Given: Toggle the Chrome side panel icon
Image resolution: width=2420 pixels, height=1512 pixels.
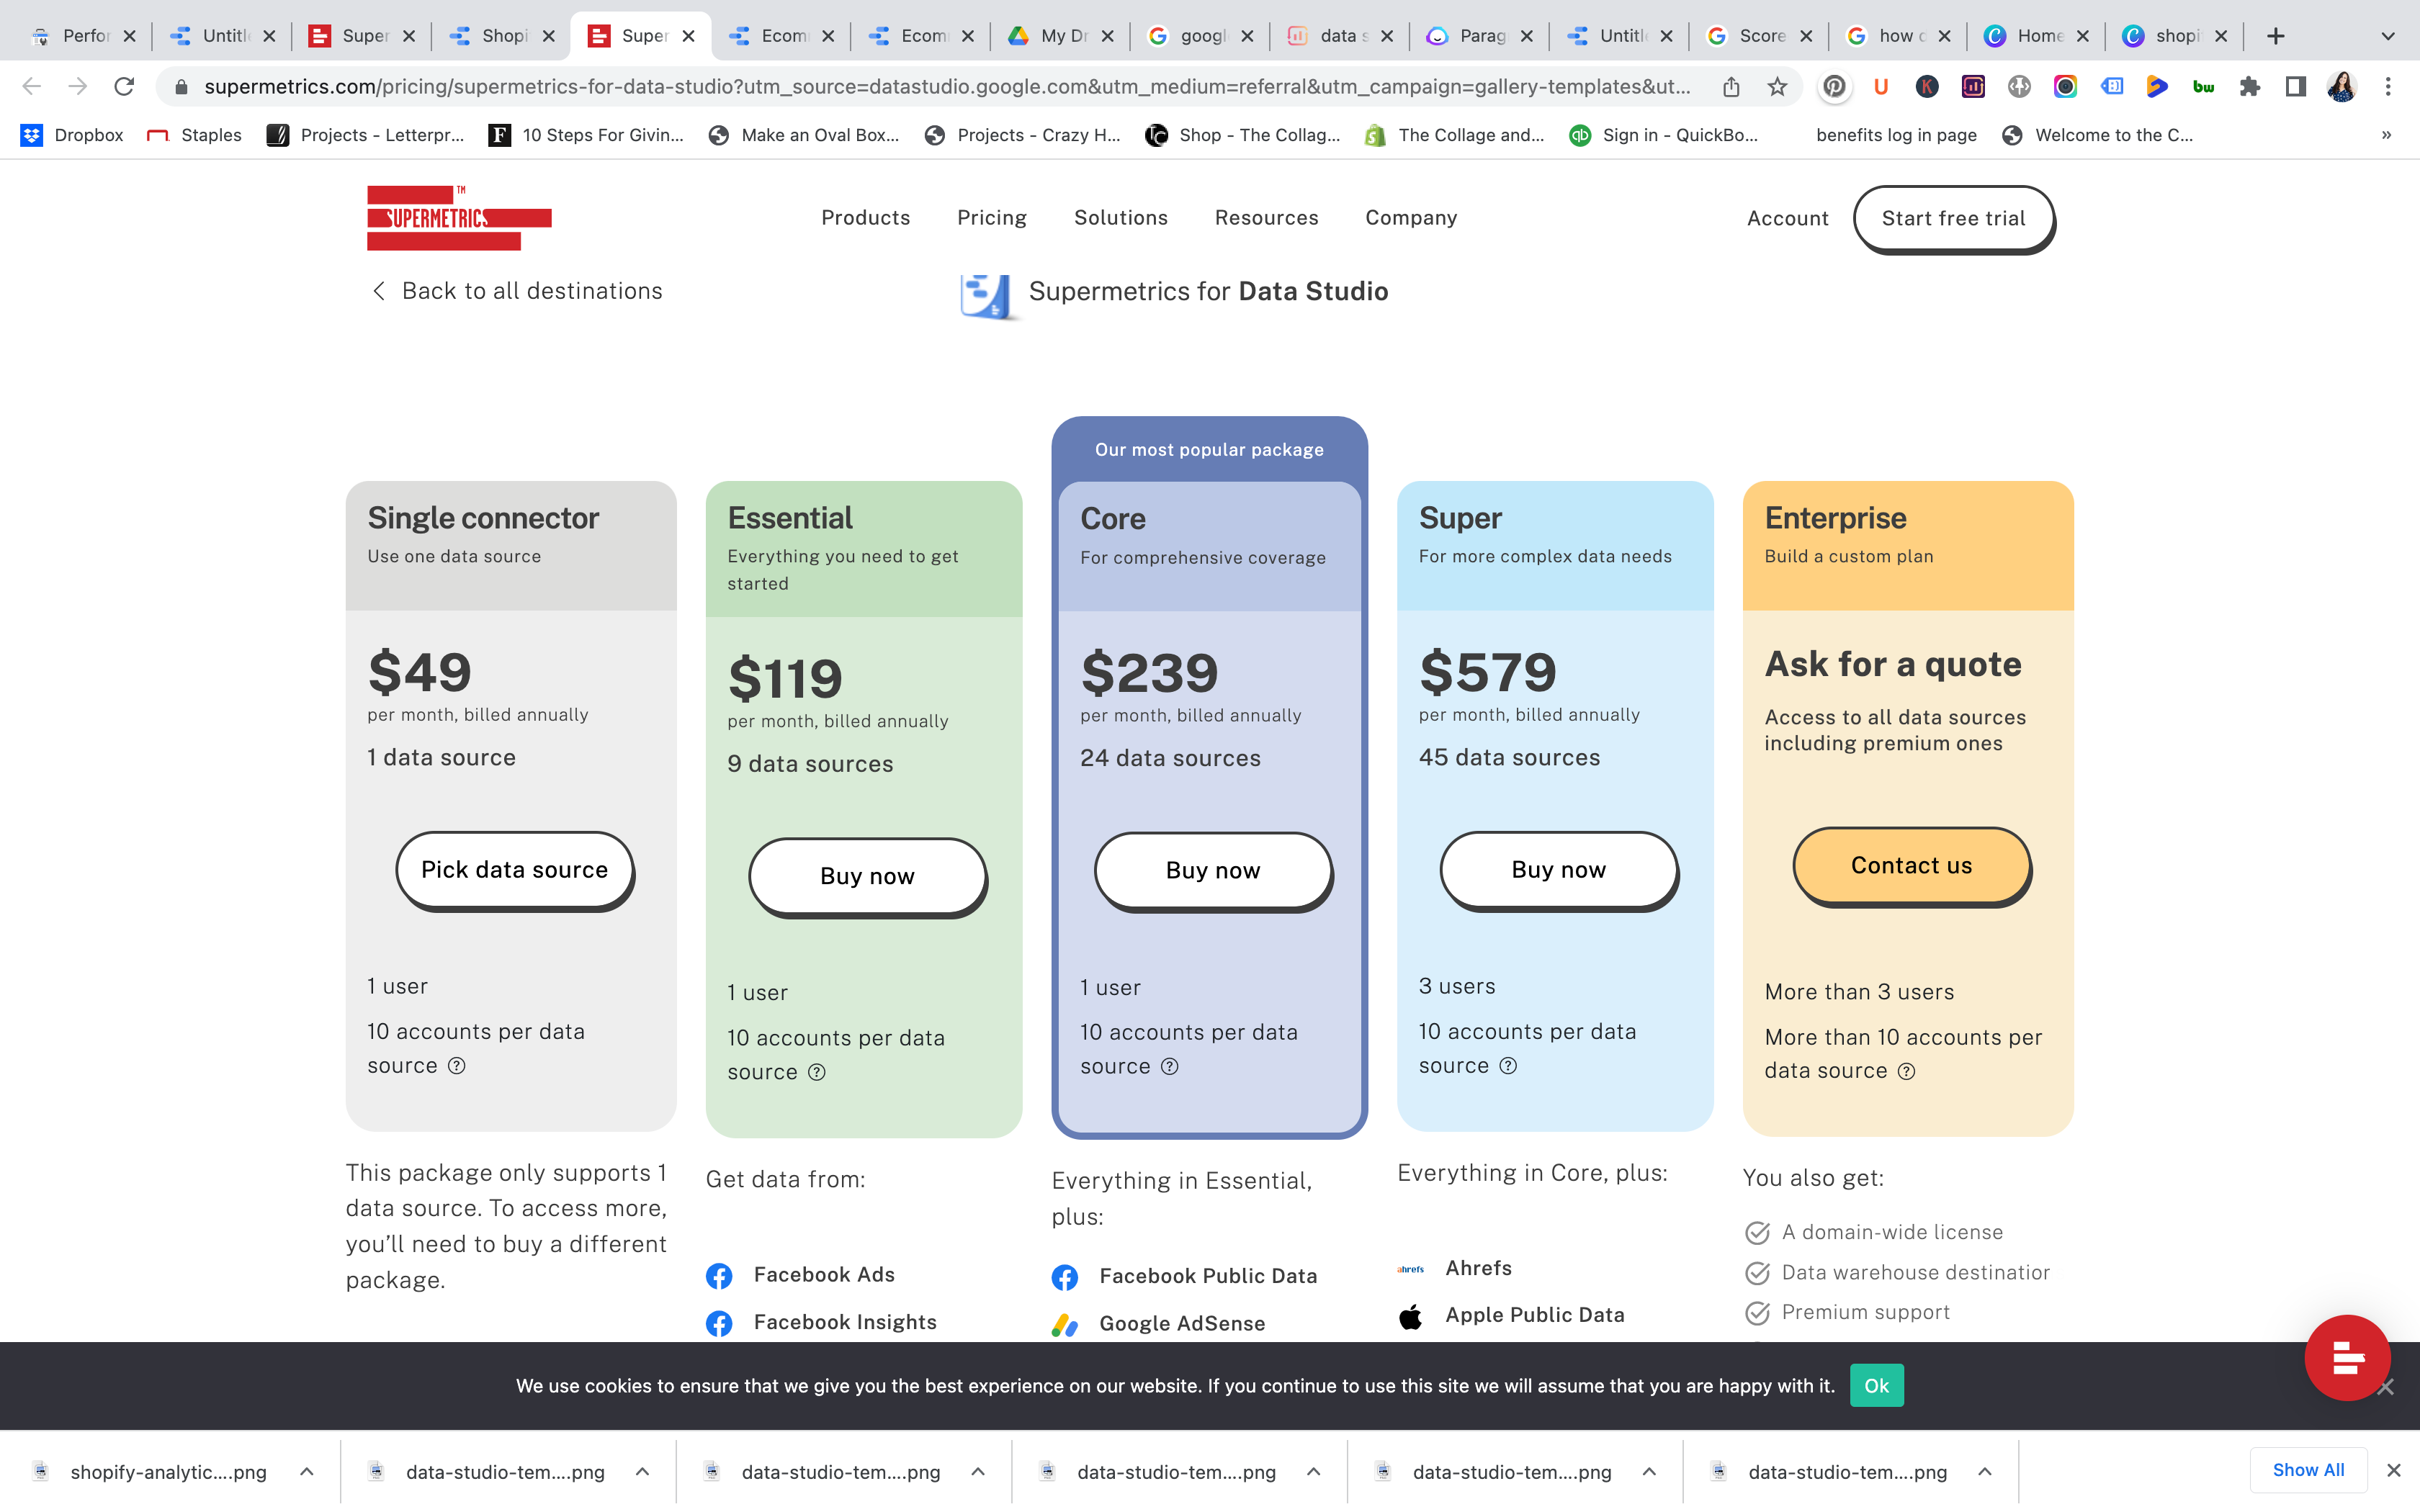Looking at the screenshot, I should (x=2296, y=87).
